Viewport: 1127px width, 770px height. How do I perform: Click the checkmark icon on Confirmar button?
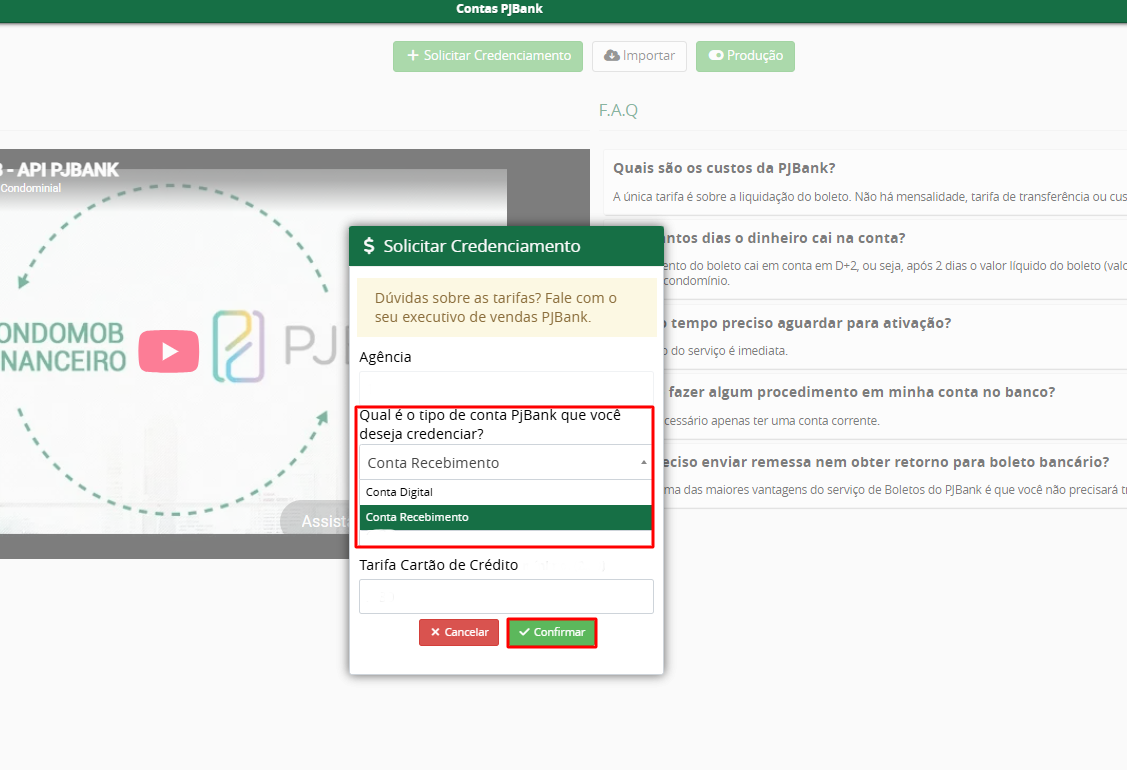524,632
